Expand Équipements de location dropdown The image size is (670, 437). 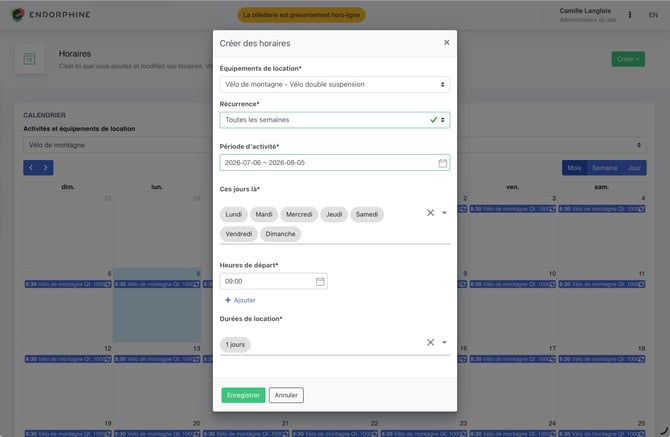335,84
